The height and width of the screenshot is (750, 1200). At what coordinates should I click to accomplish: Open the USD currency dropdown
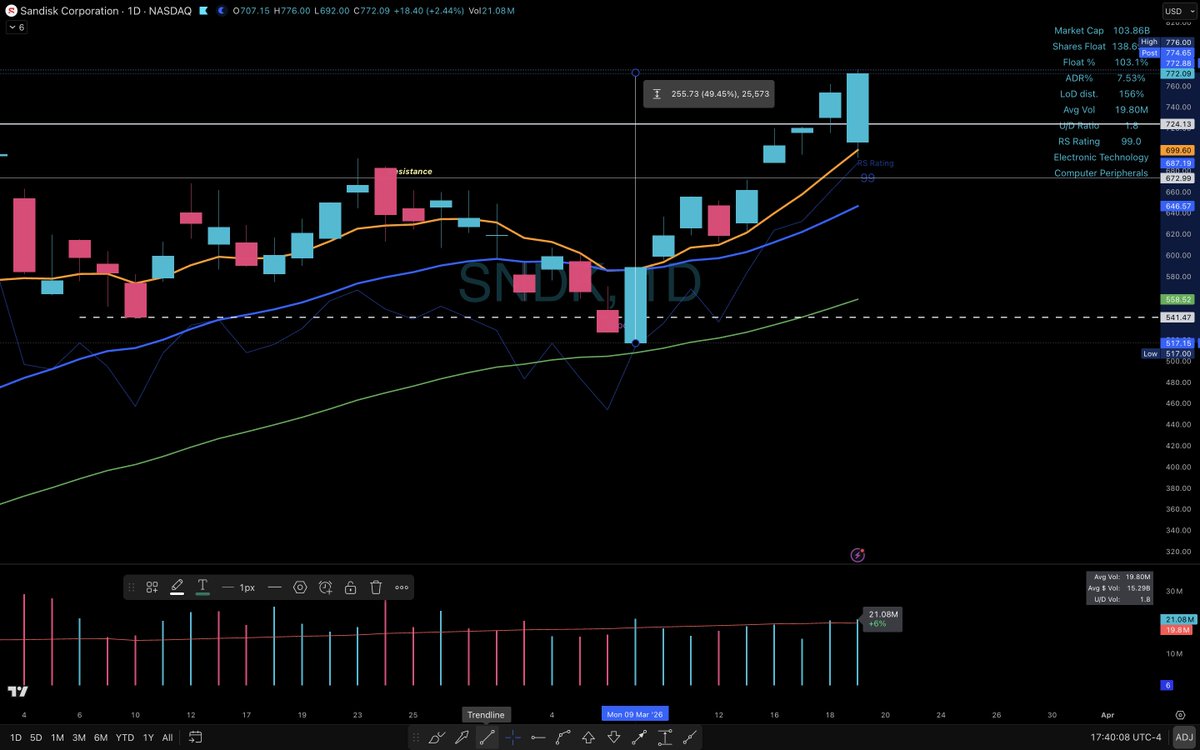tap(1180, 11)
